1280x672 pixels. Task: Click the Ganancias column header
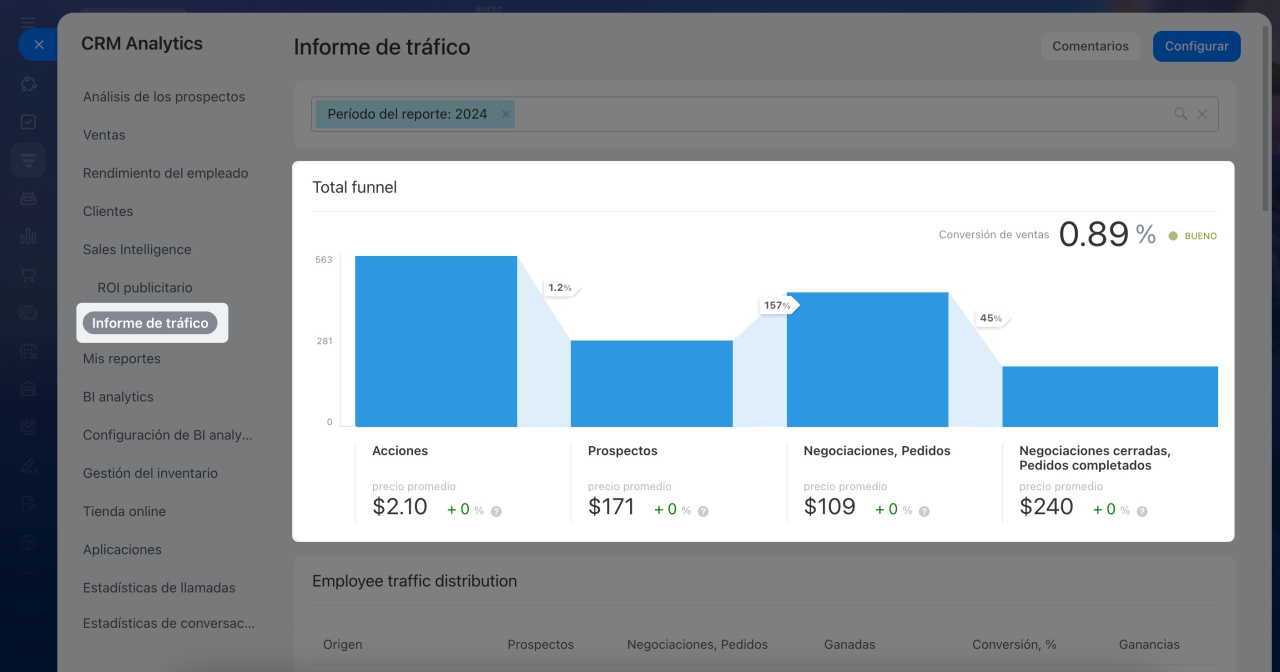click(x=1149, y=645)
